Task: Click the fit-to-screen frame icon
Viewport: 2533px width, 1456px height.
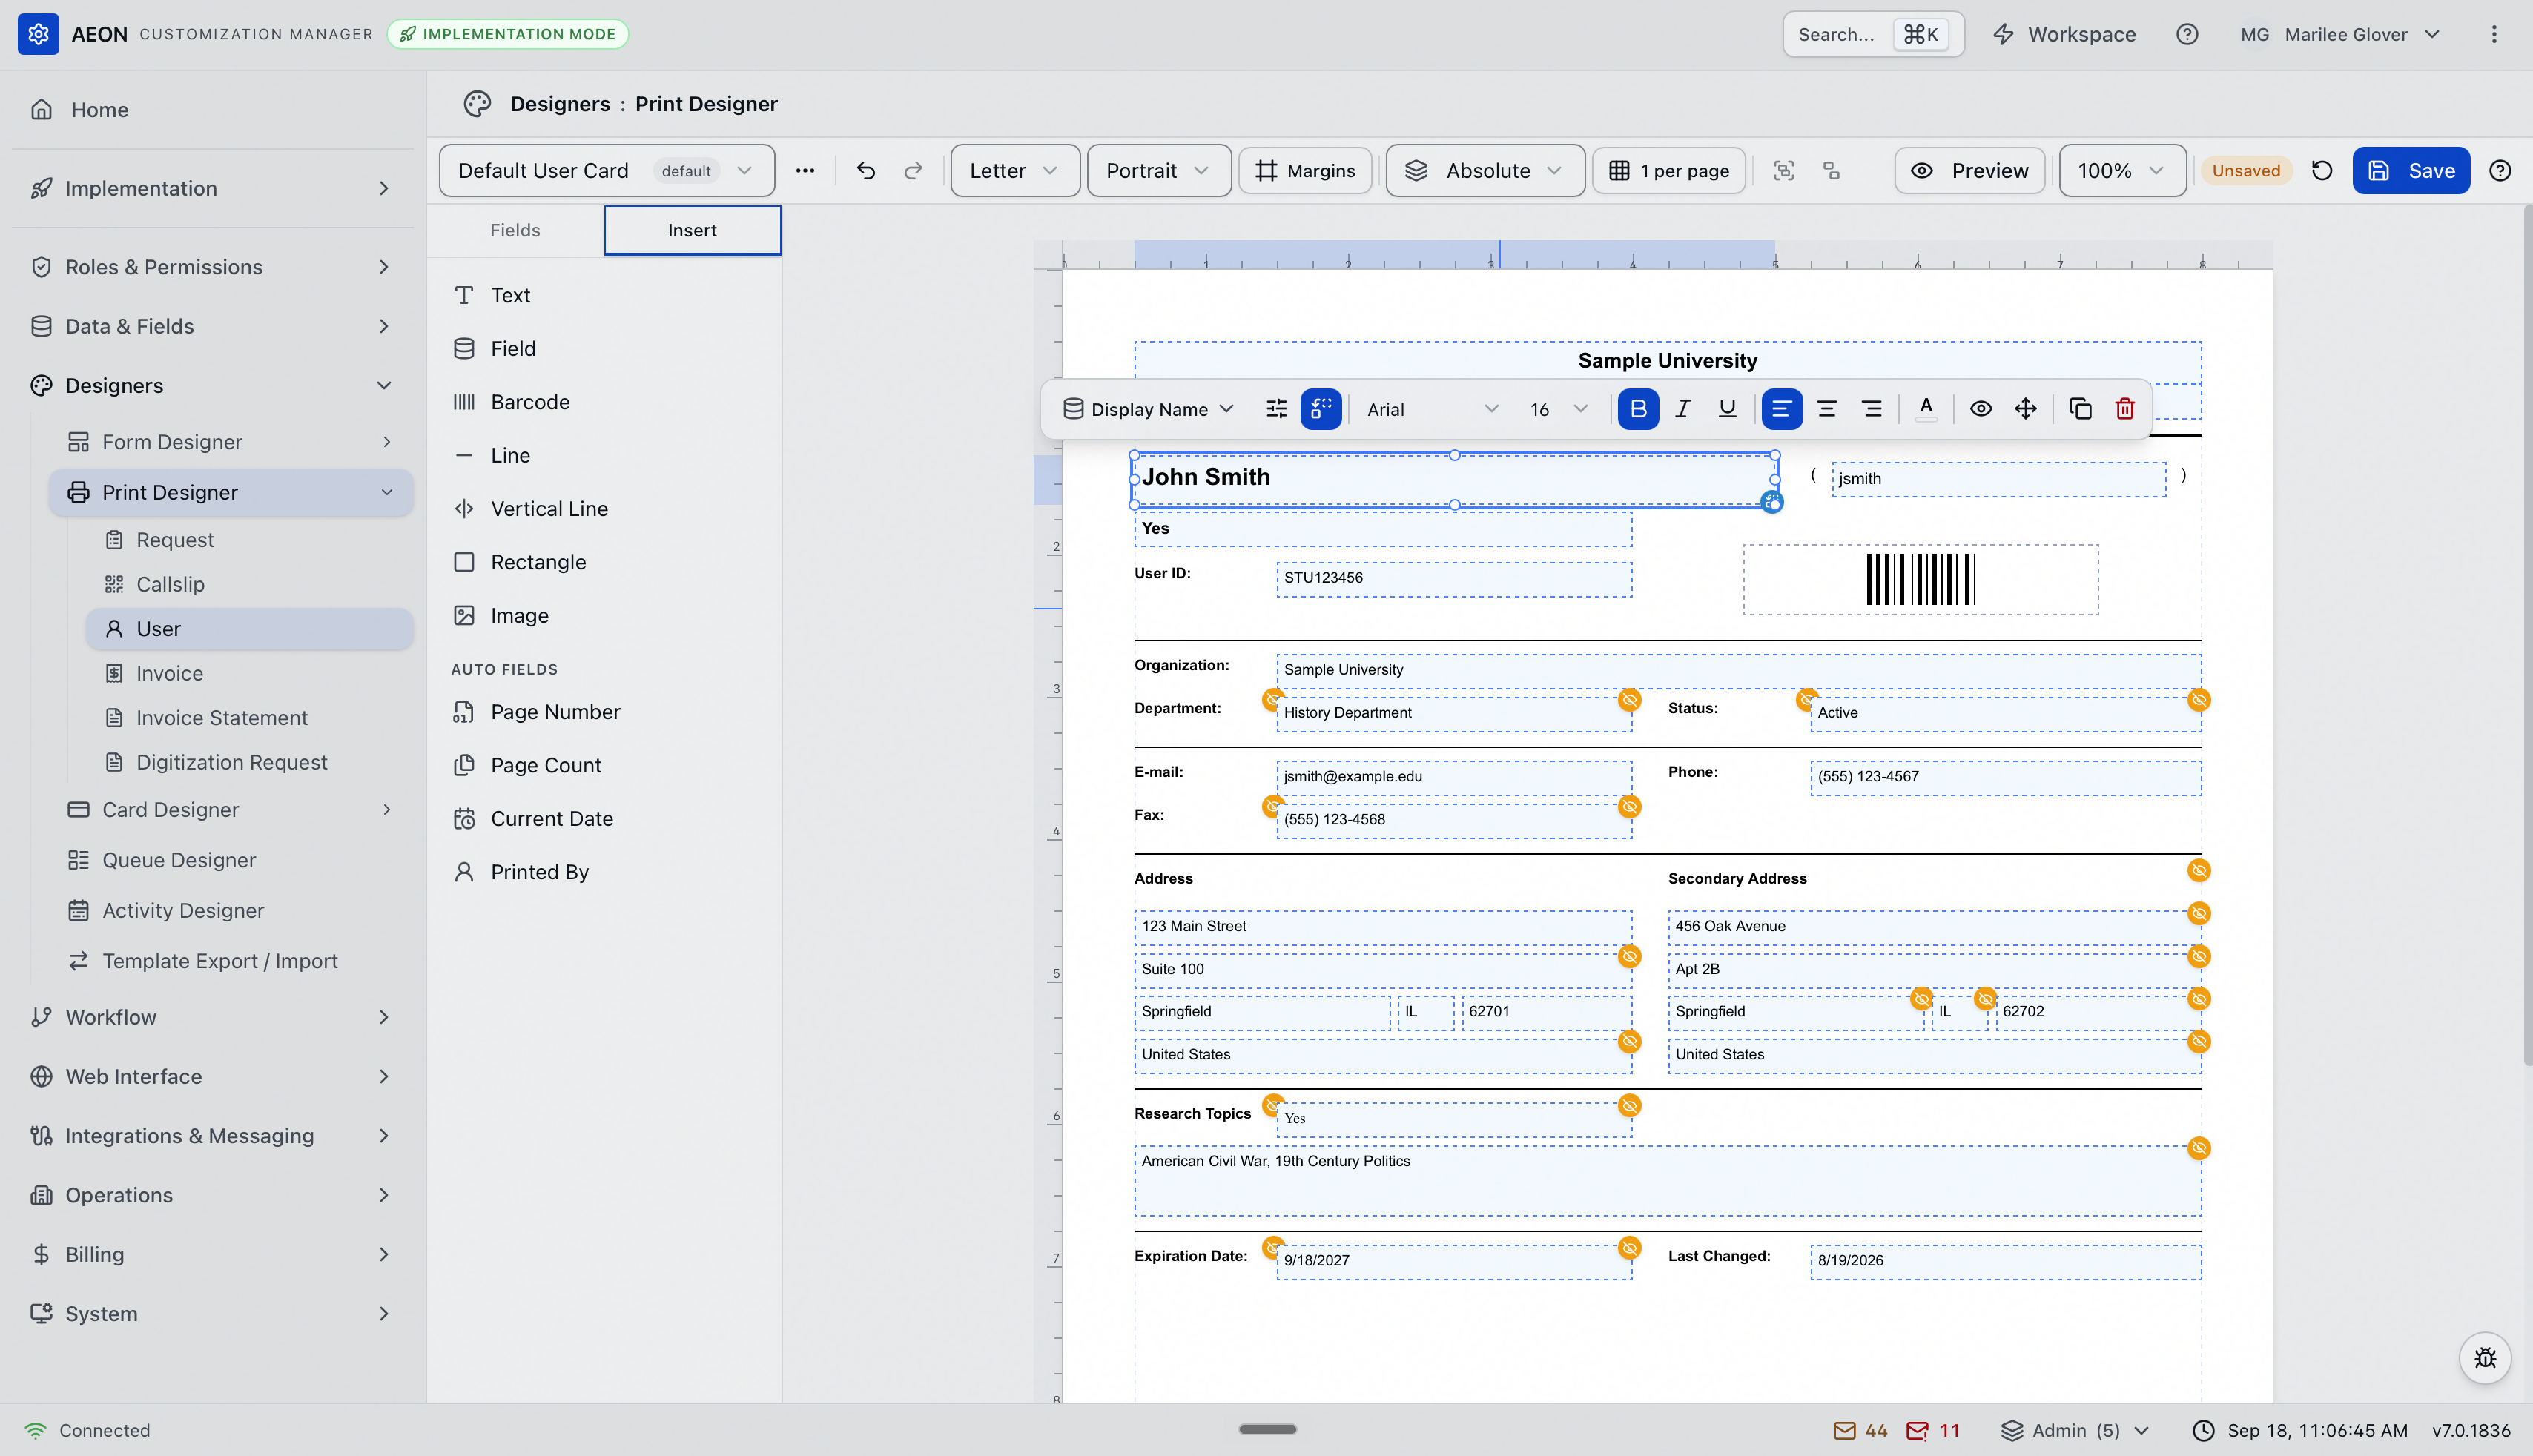Action: point(1784,171)
